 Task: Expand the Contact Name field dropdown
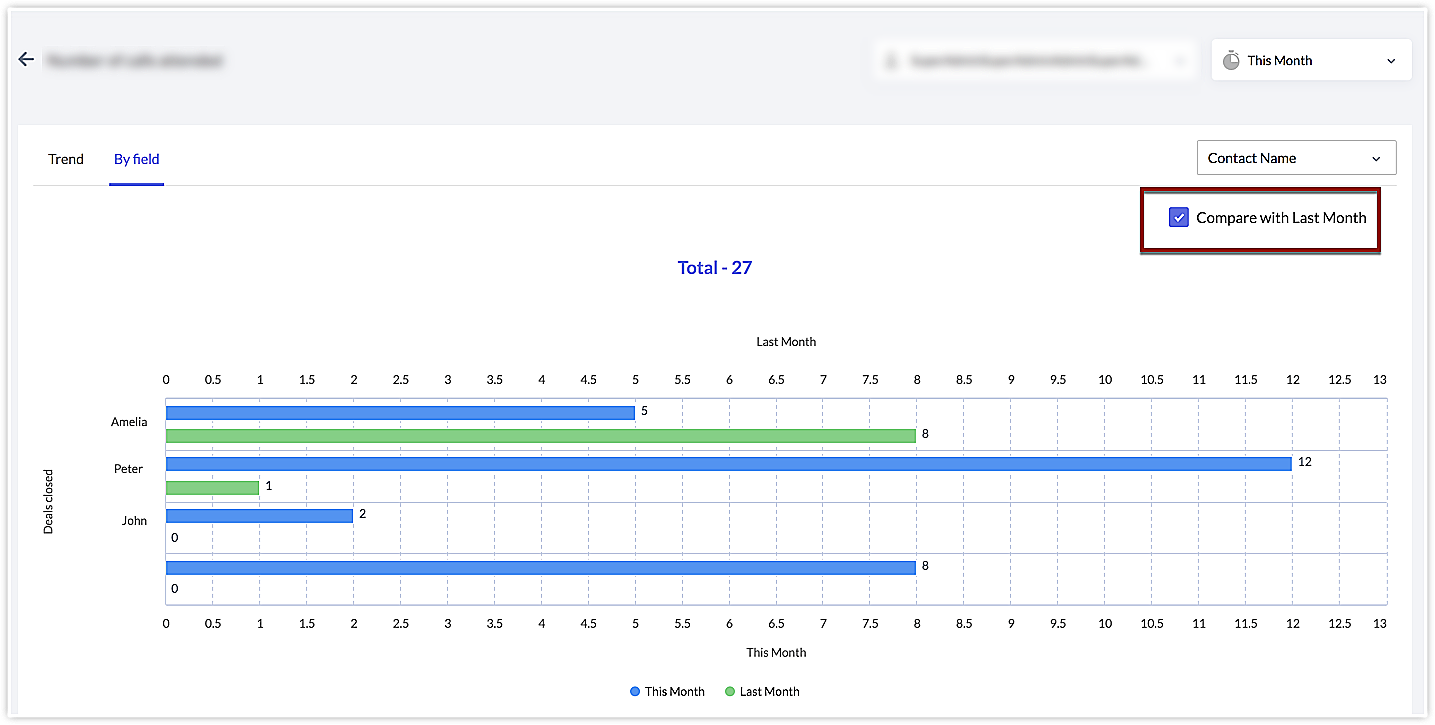(x=1296, y=158)
